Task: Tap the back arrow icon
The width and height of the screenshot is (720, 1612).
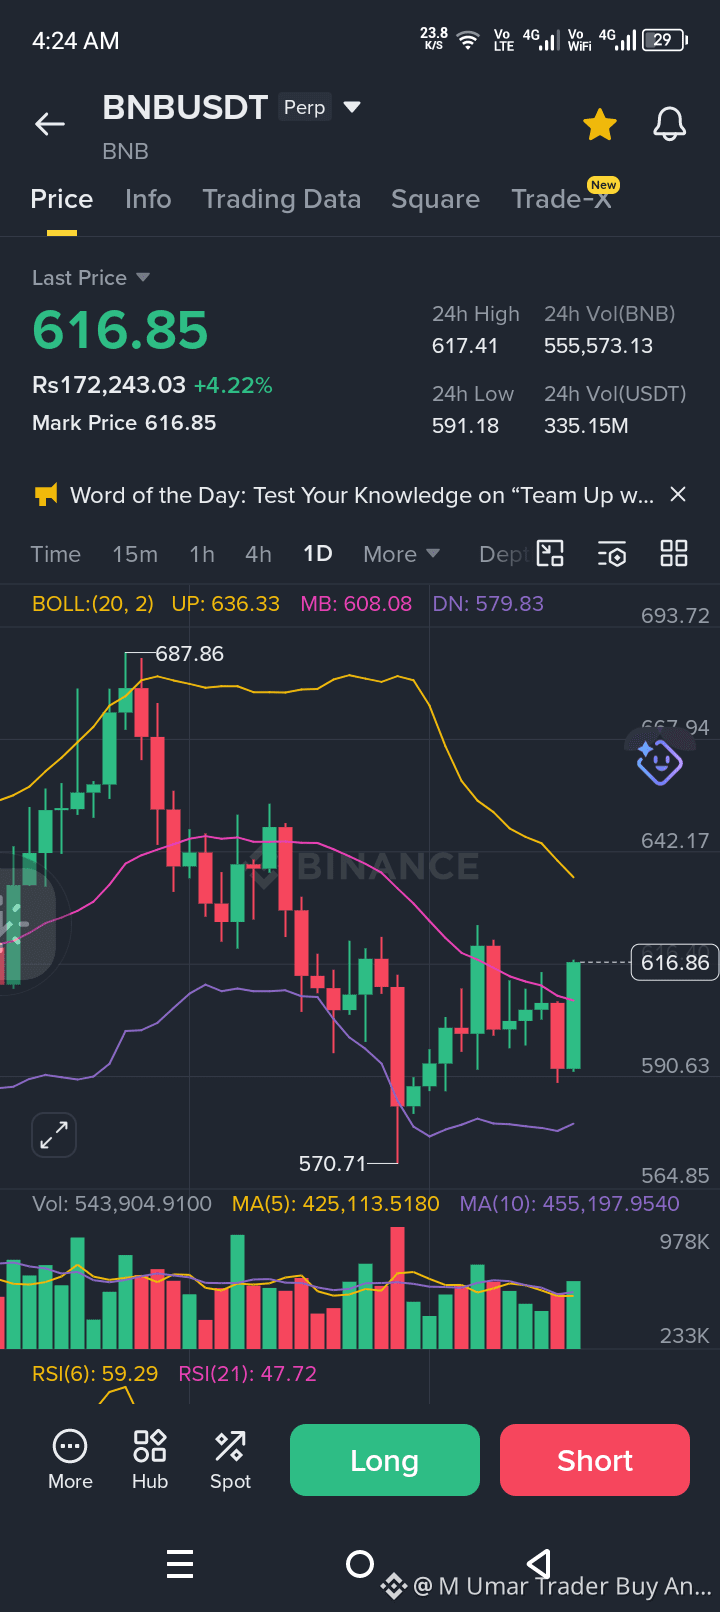Action: pyautogui.click(x=50, y=124)
